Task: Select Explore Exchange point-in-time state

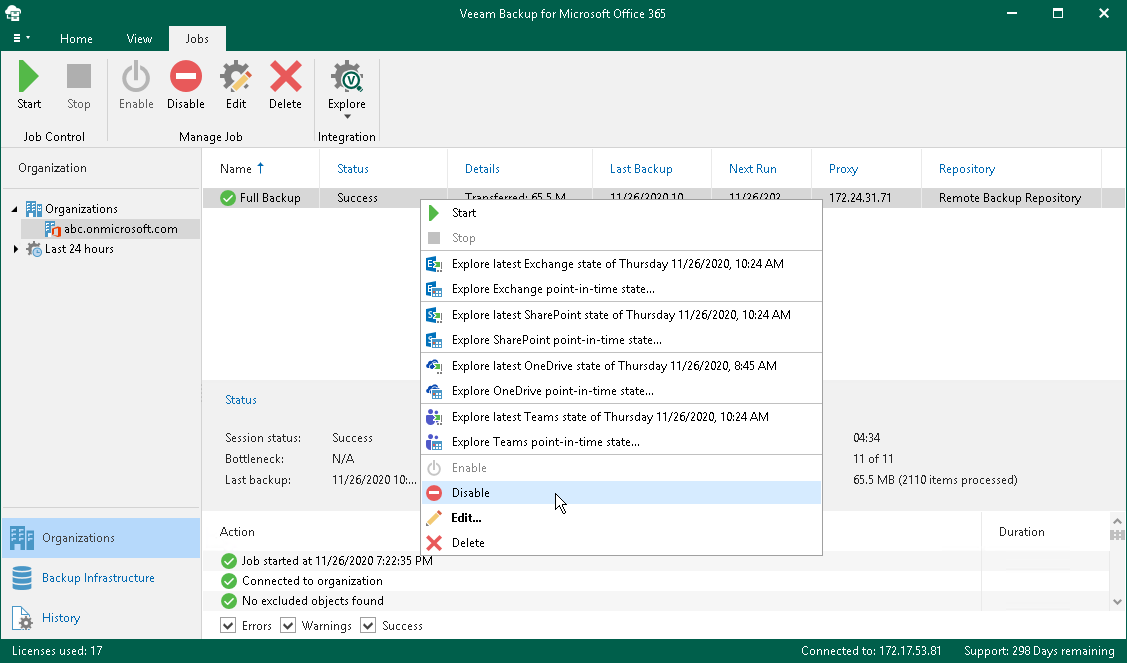Action: coord(553,289)
